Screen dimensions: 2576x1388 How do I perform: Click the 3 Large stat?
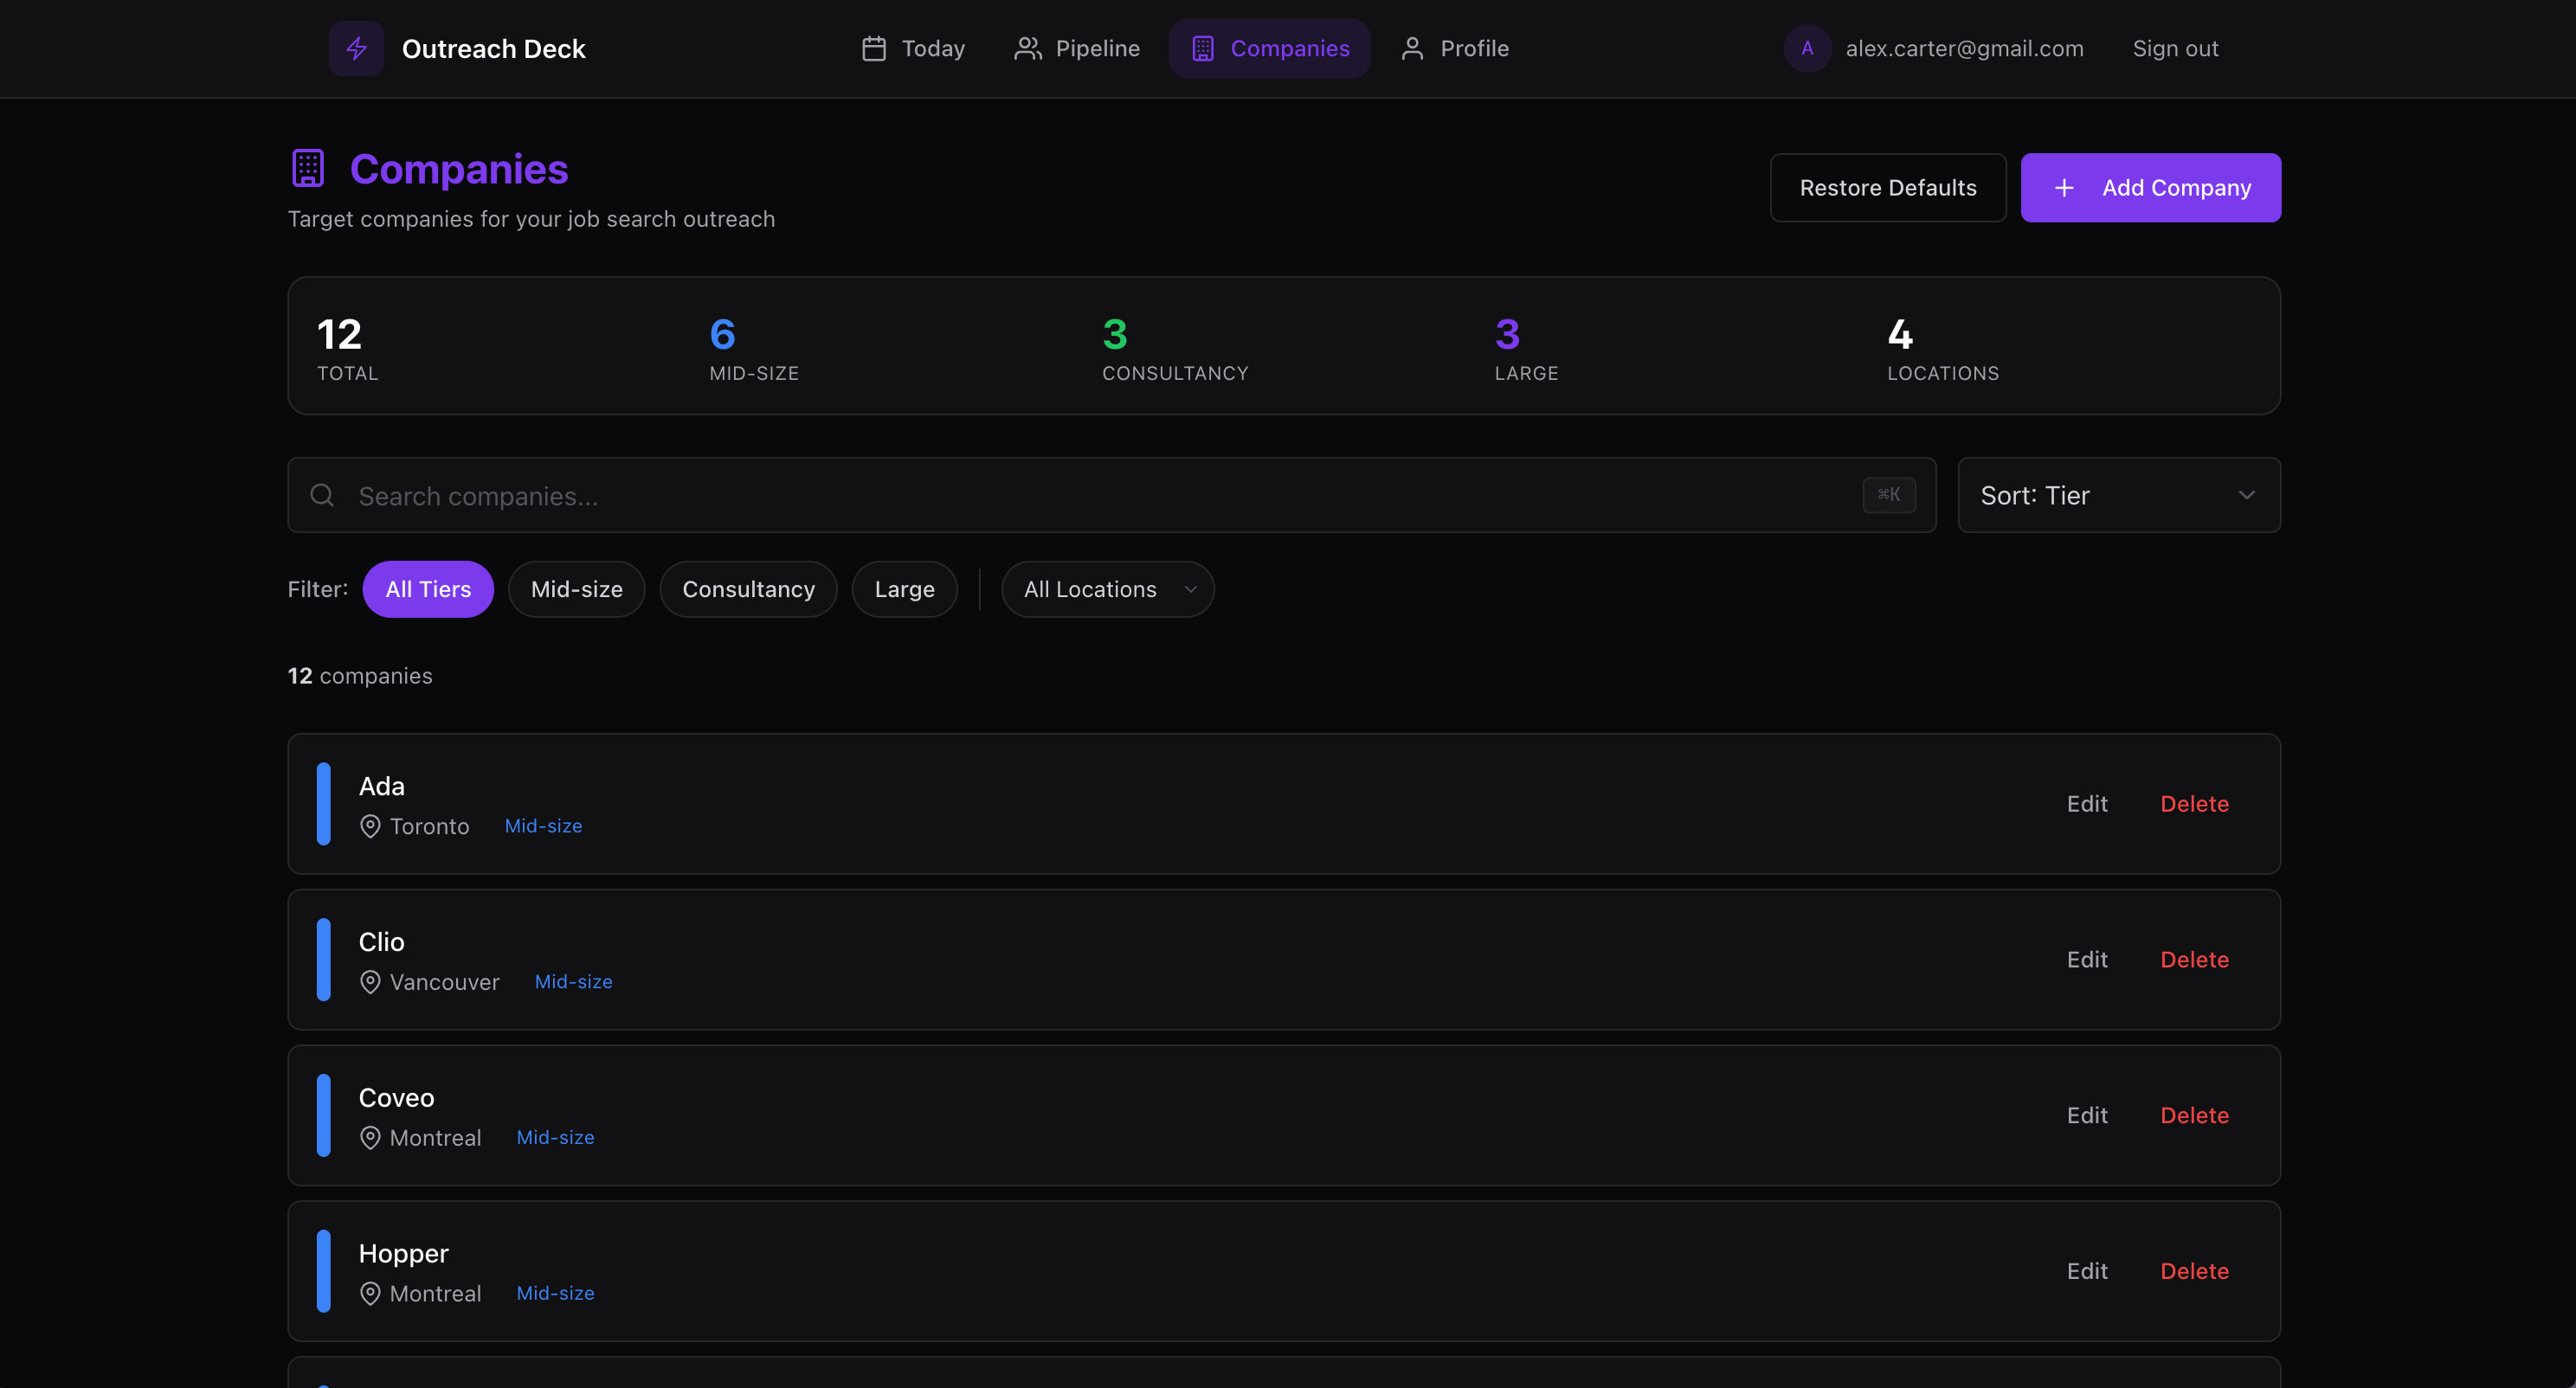click(1526, 348)
